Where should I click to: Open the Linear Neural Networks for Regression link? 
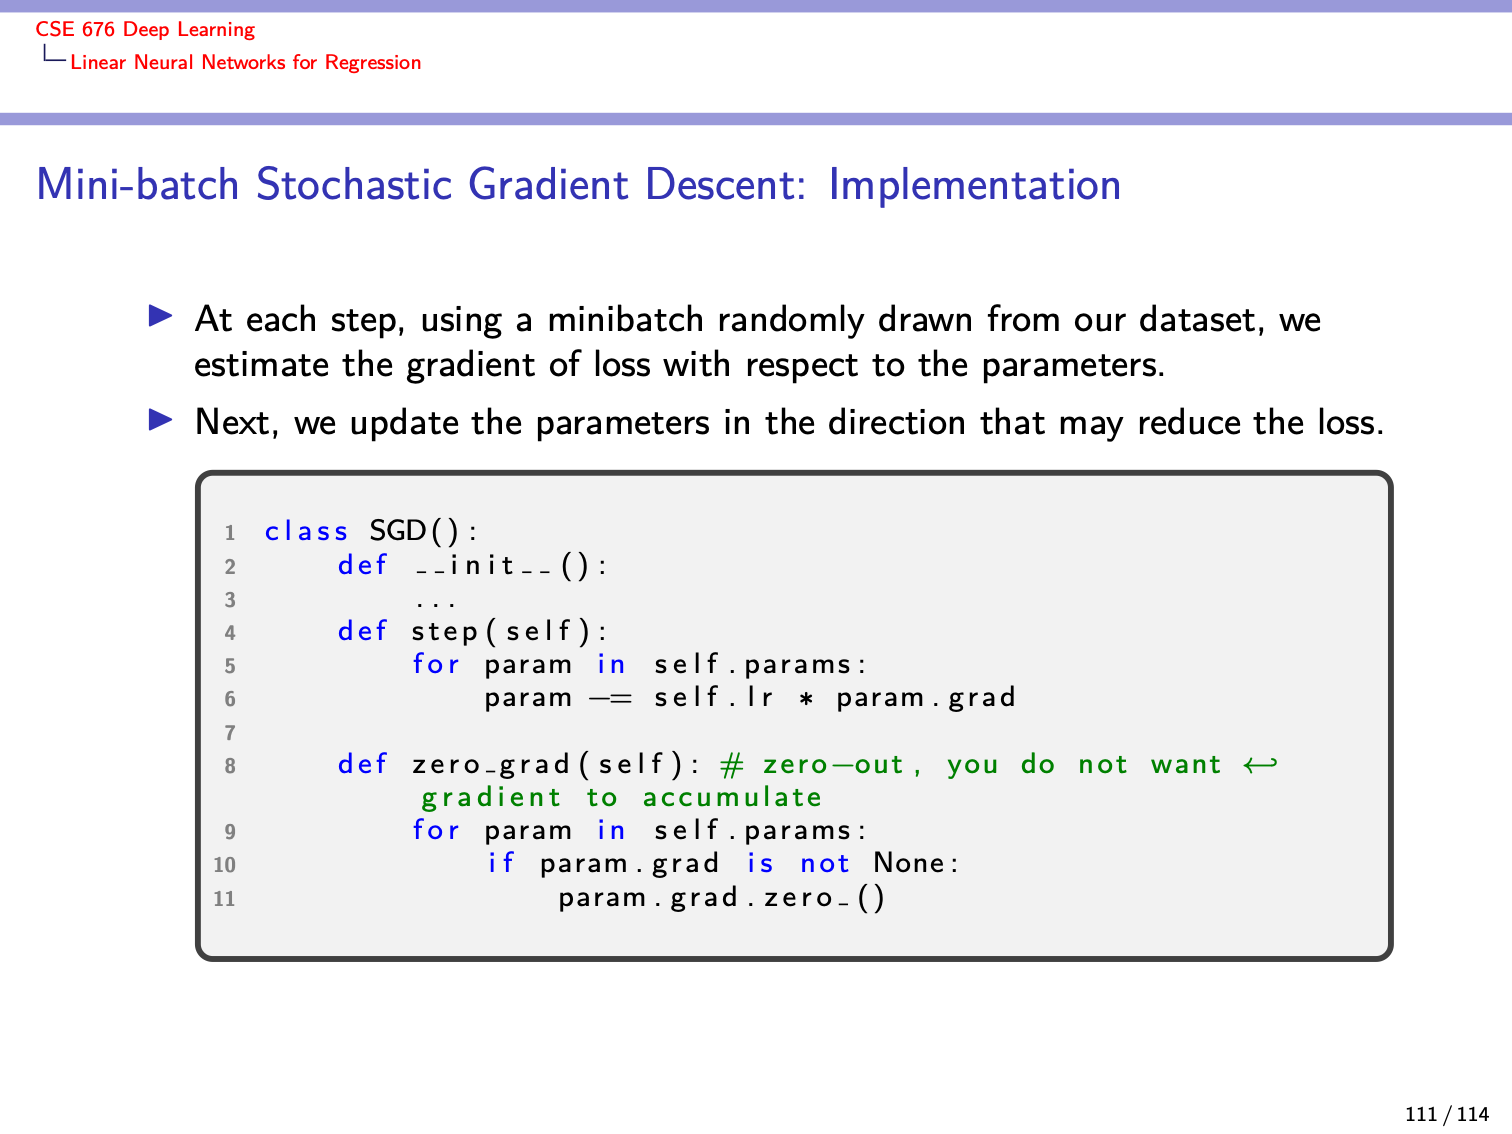(x=246, y=62)
